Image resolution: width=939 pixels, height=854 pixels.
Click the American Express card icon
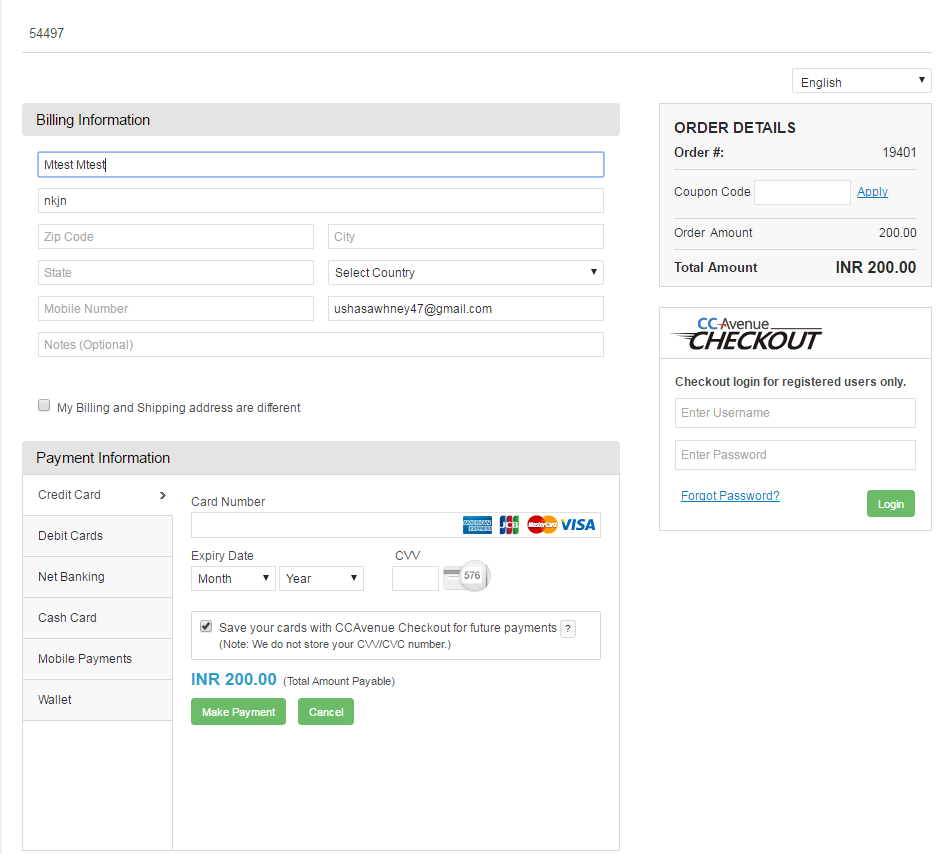(x=477, y=525)
